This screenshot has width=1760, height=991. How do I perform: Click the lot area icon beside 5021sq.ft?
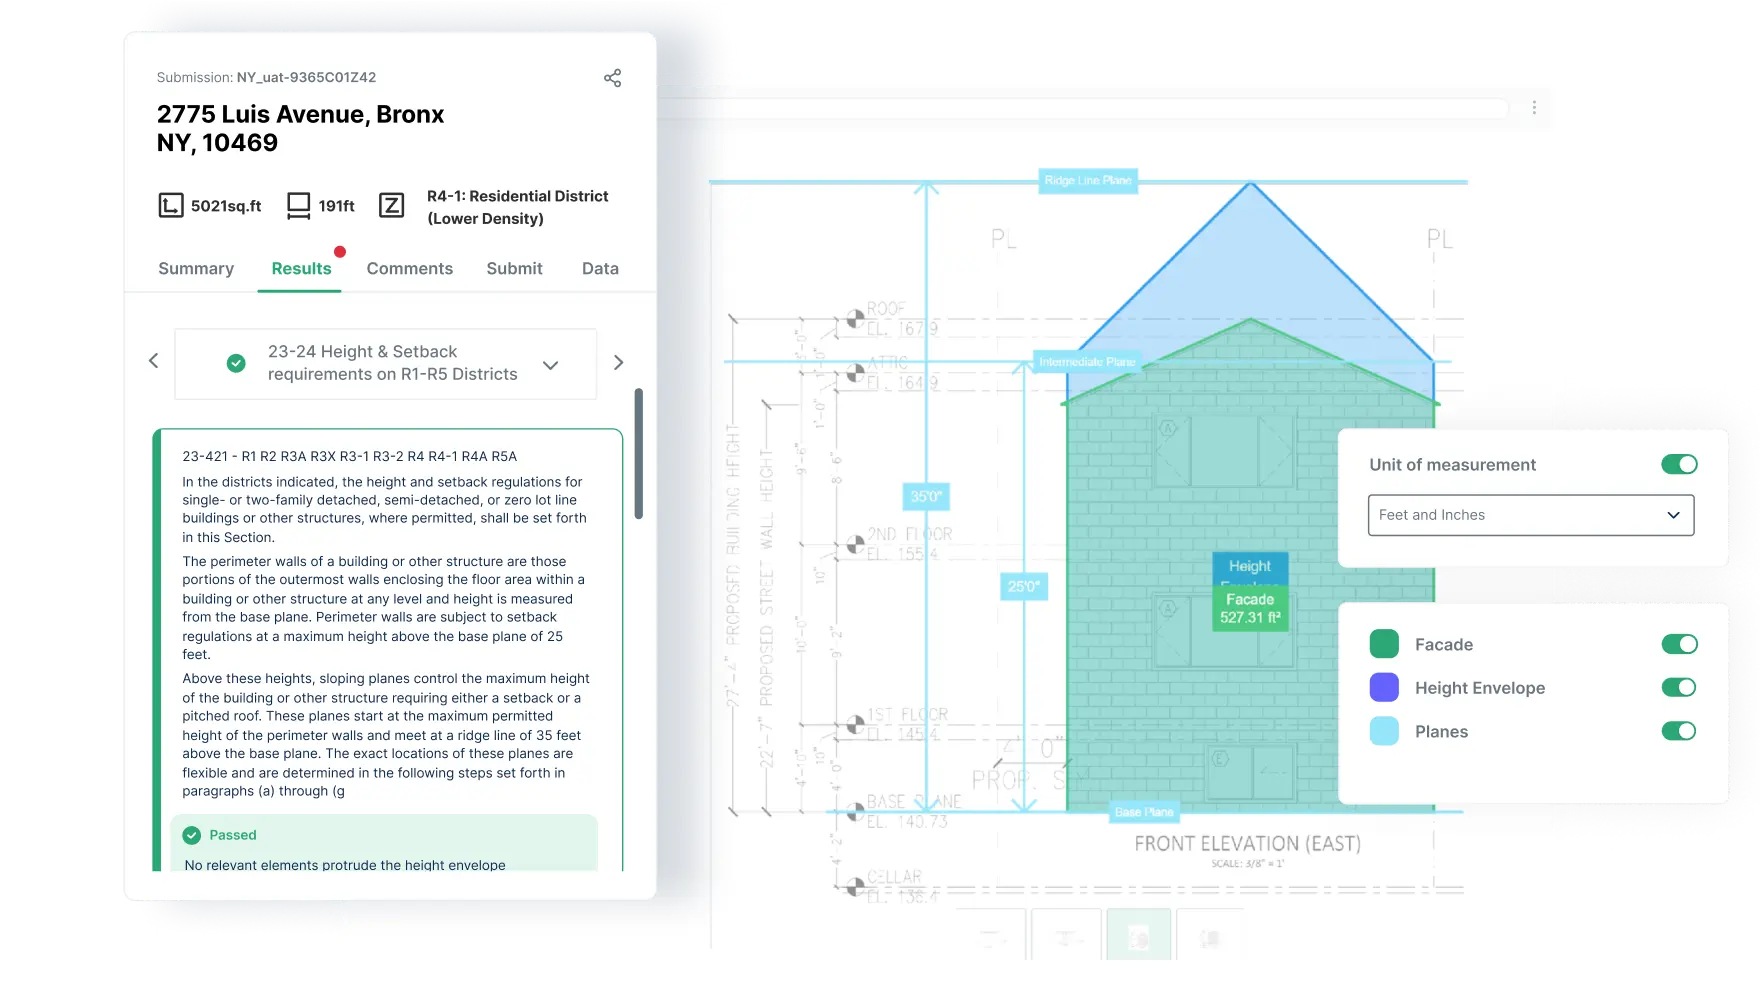(171, 206)
